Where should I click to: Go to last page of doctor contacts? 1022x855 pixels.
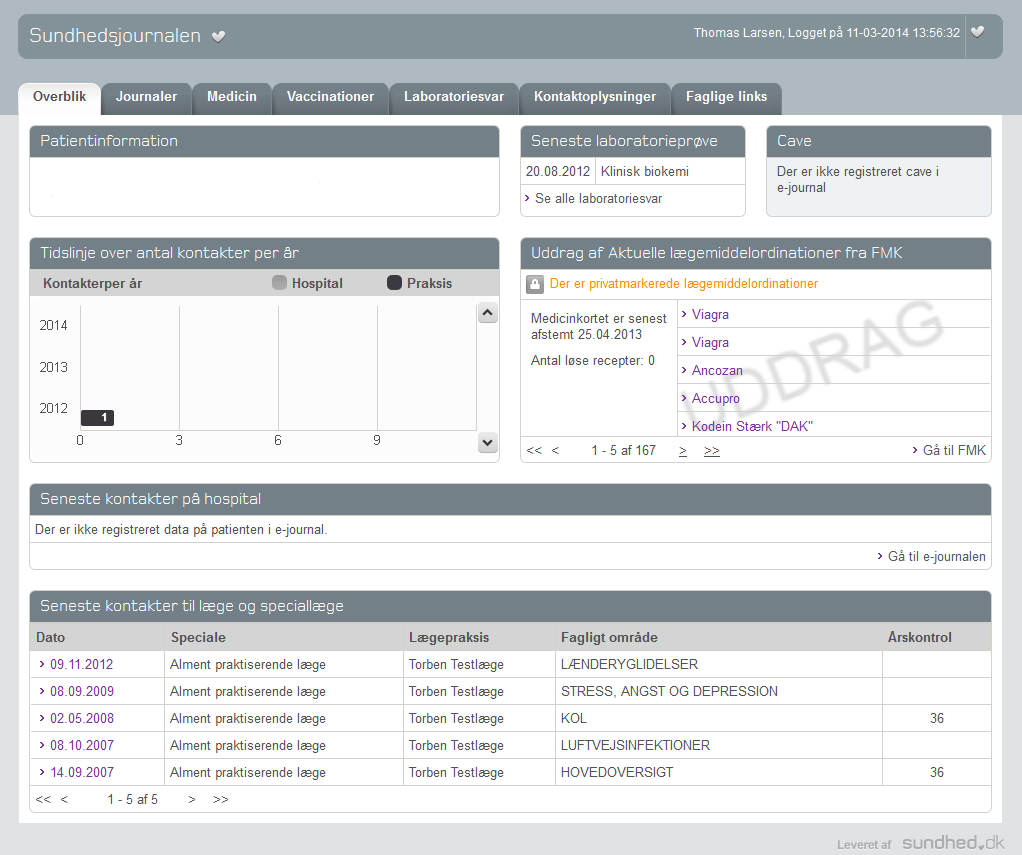tap(221, 799)
